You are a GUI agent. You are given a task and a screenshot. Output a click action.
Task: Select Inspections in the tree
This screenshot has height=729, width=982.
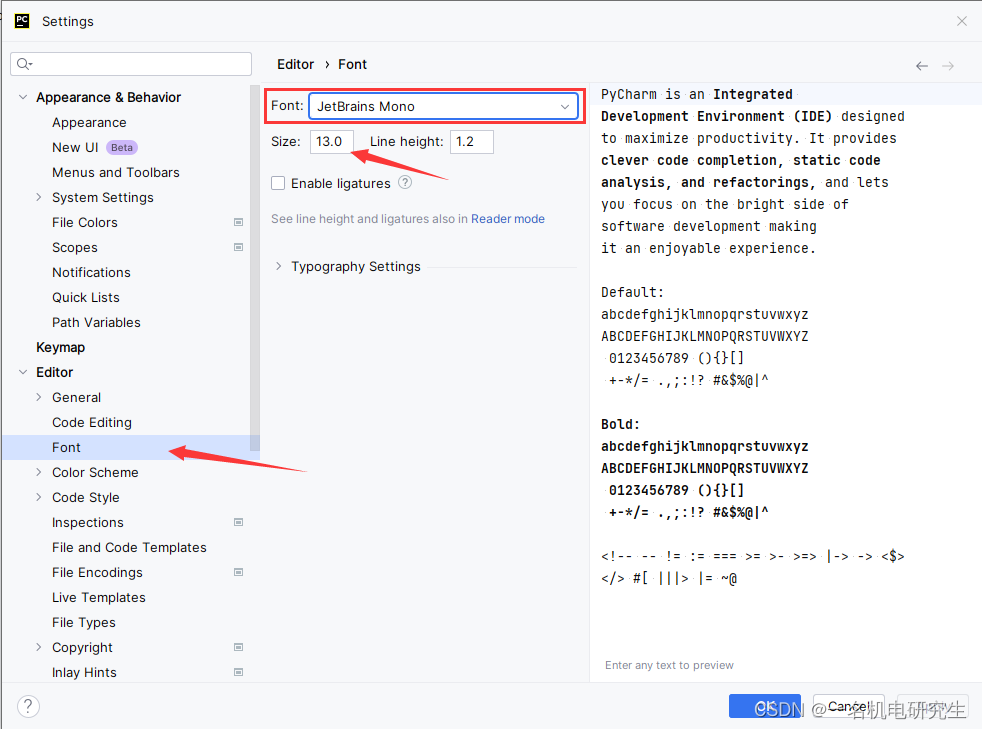coord(88,522)
